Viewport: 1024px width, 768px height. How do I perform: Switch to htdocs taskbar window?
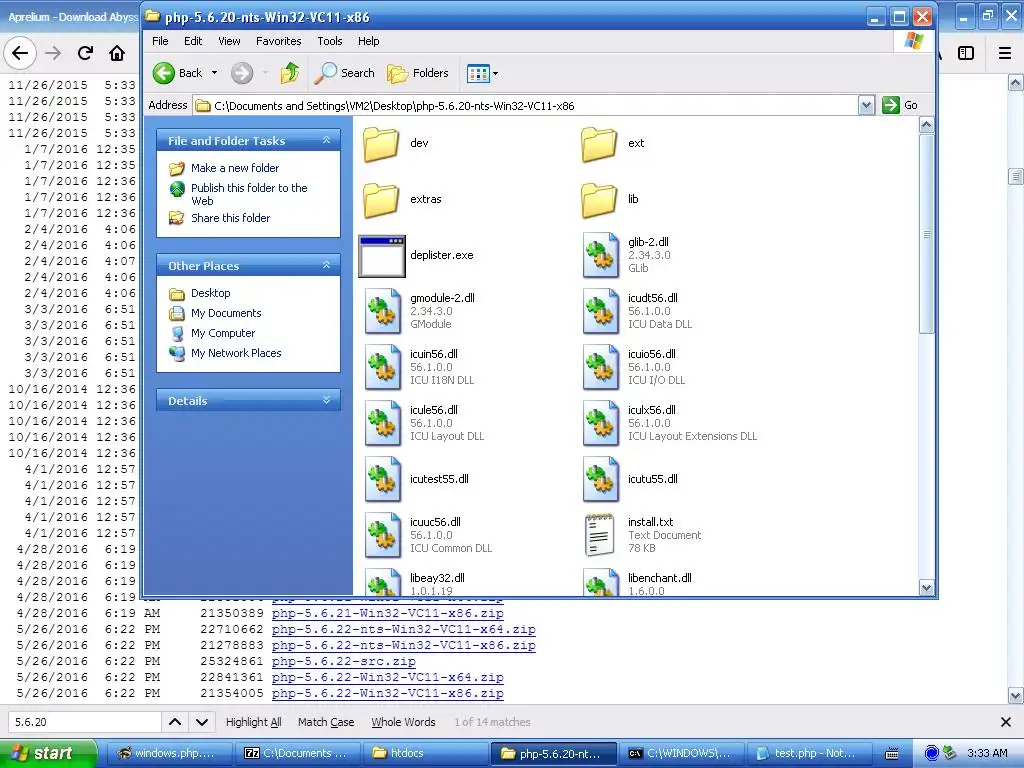(424, 754)
